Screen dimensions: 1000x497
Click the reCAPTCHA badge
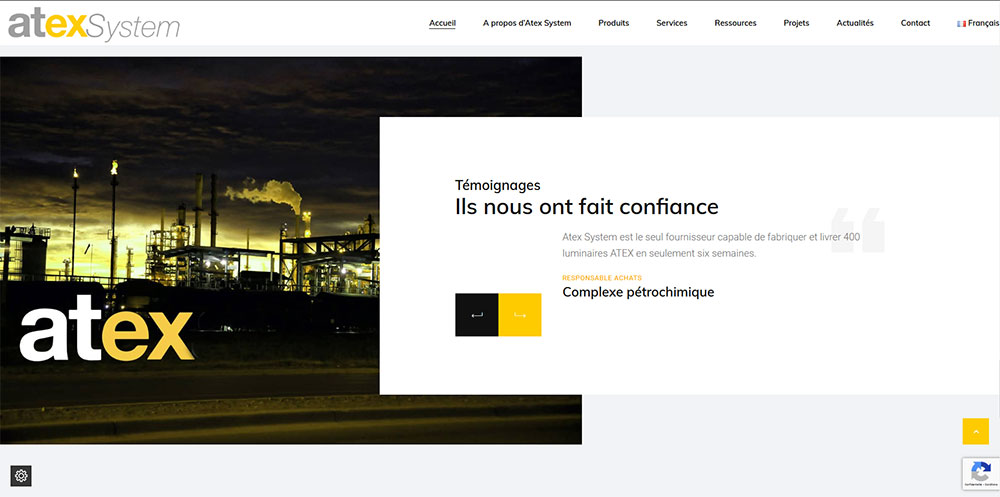(x=981, y=473)
